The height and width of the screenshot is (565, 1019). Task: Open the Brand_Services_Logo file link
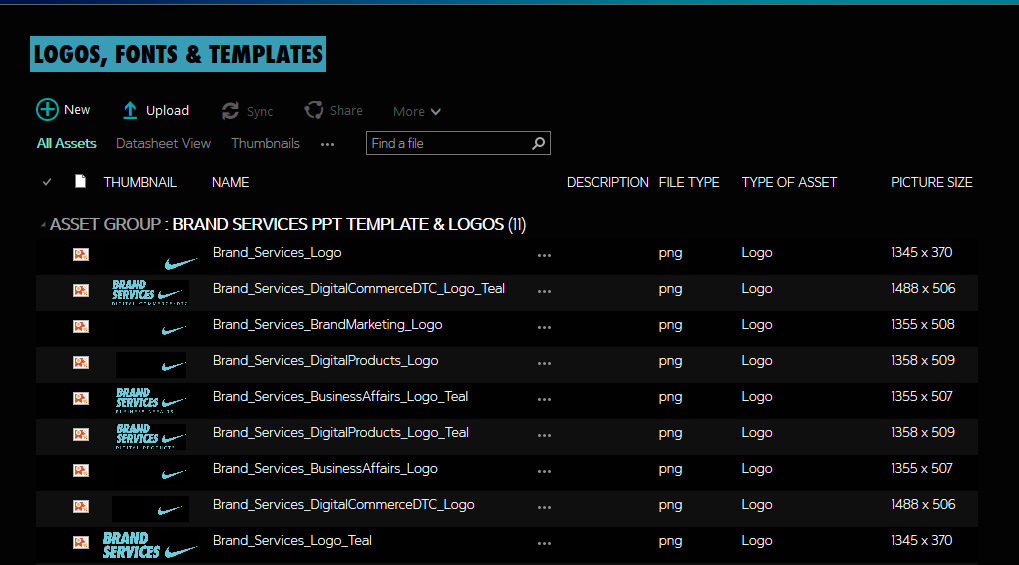click(x=277, y=252)
